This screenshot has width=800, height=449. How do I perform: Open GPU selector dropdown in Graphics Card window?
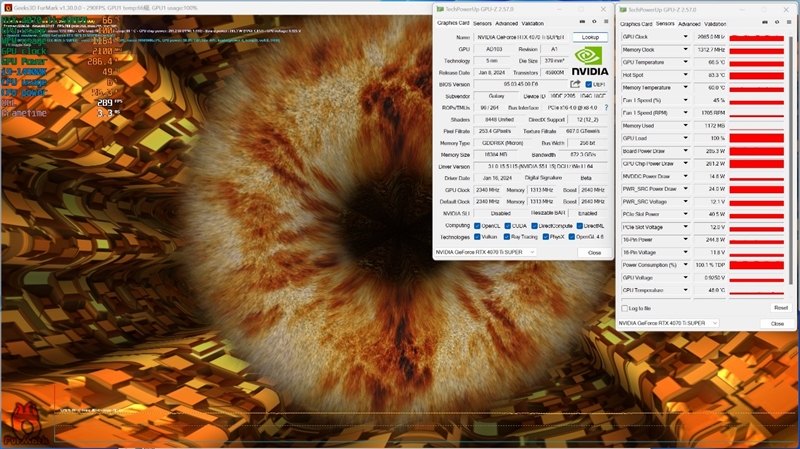click(485, 252)
